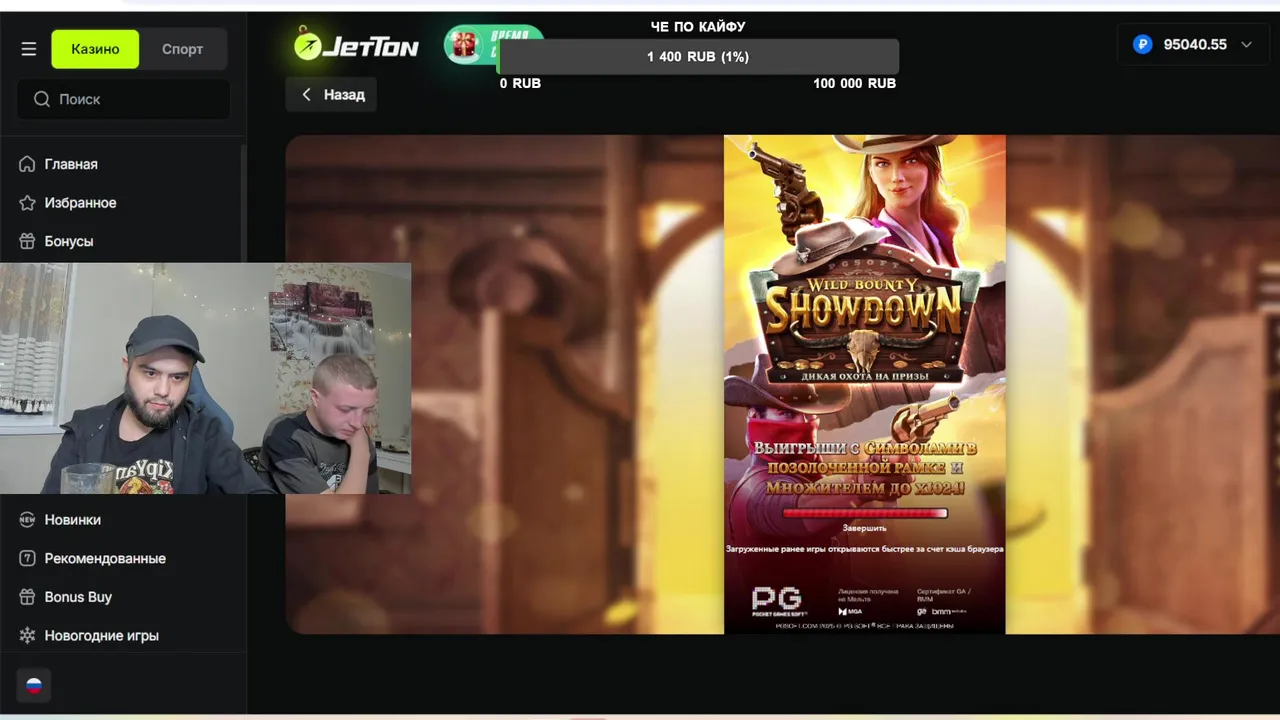This screenshot has height=720, width=1280.
Task: Click the ruble currency icon
Action: [1143, 44]
